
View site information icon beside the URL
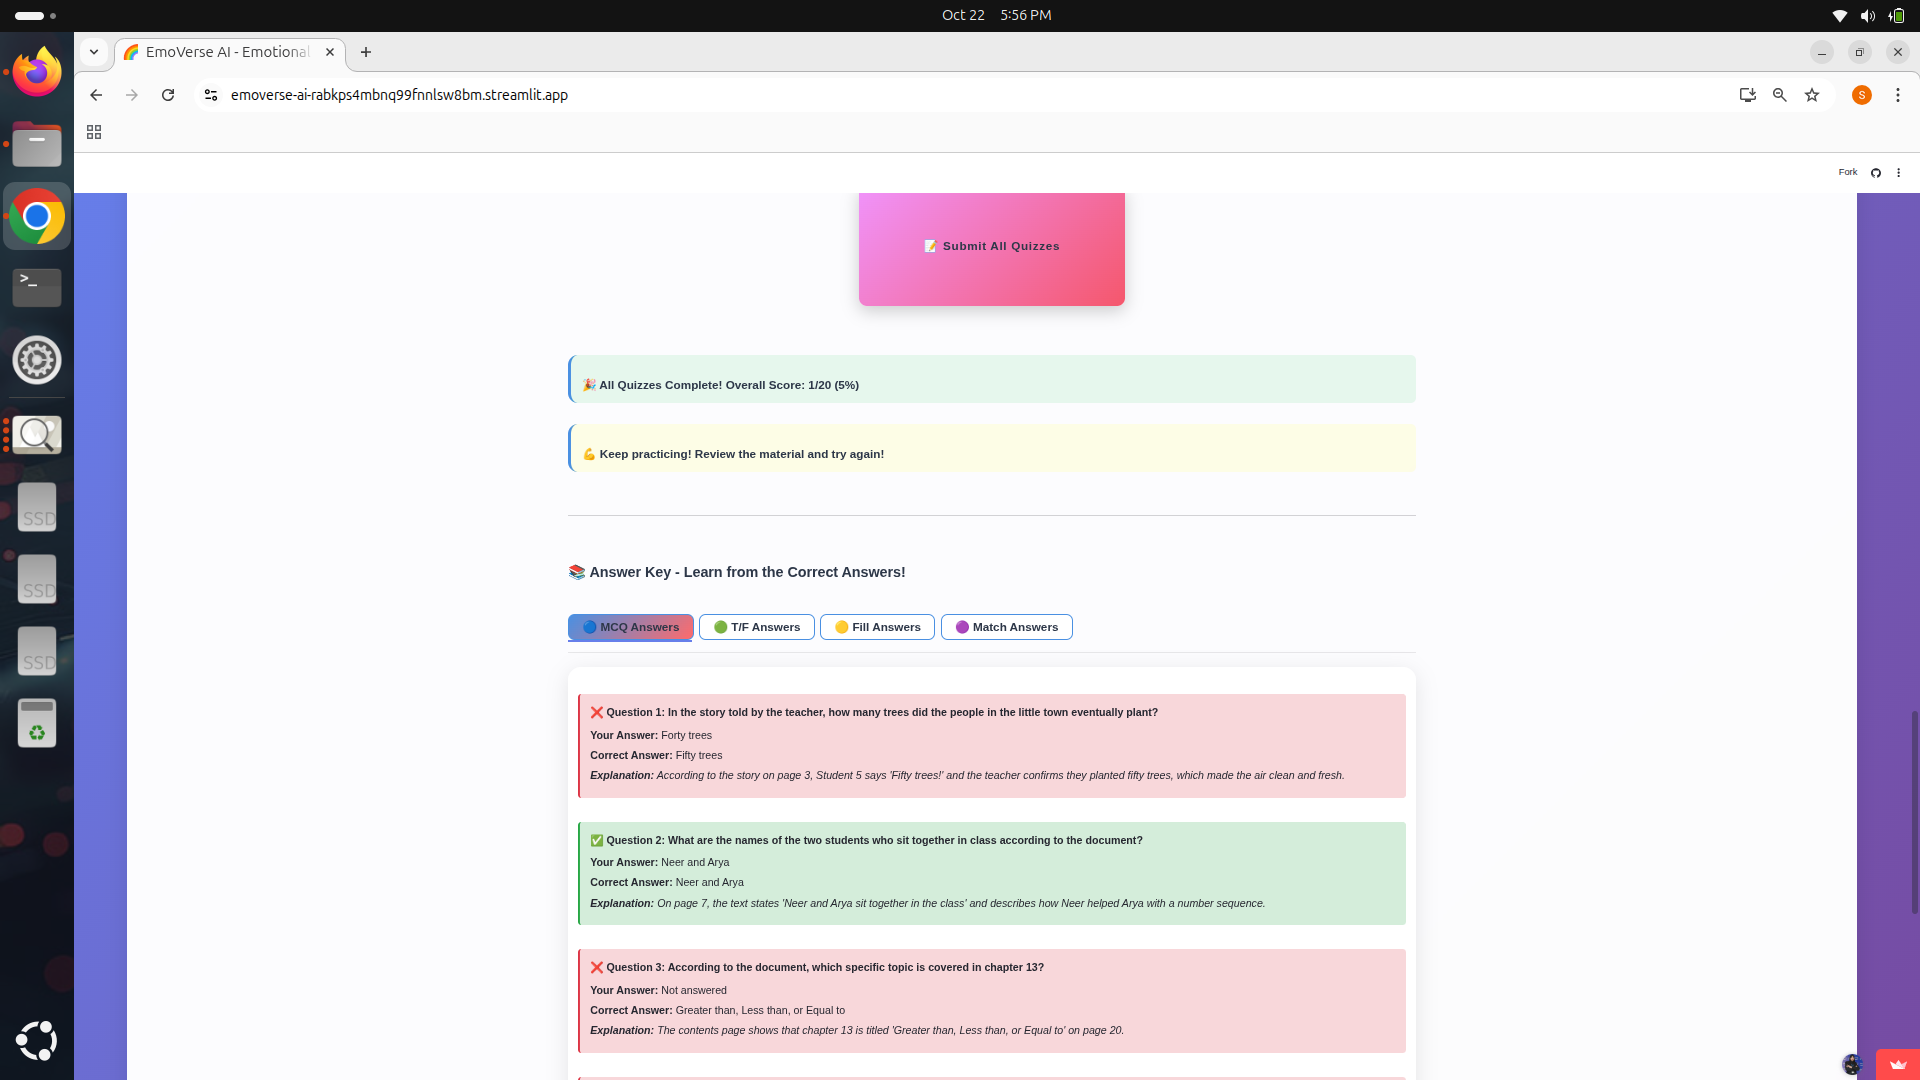(x=211, y=95)
